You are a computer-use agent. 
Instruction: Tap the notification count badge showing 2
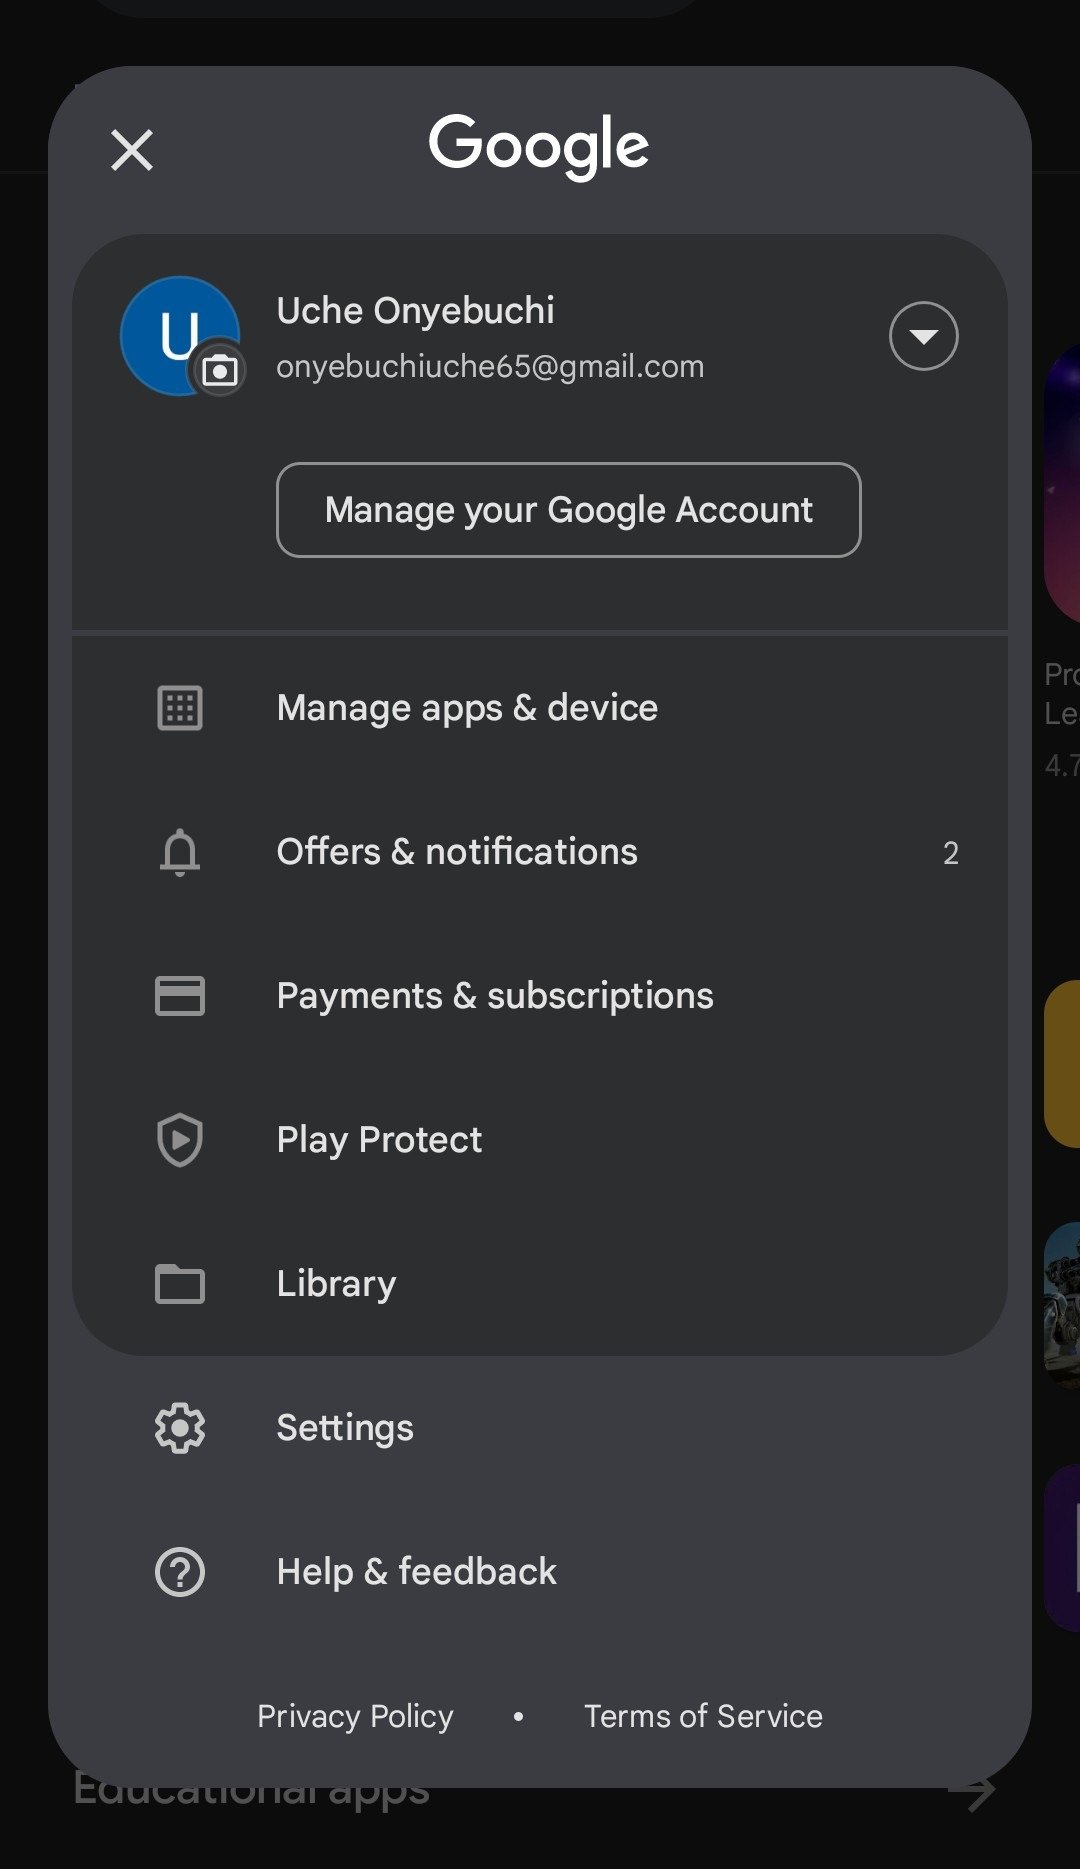pyautogui.click(x=950, y=853)
